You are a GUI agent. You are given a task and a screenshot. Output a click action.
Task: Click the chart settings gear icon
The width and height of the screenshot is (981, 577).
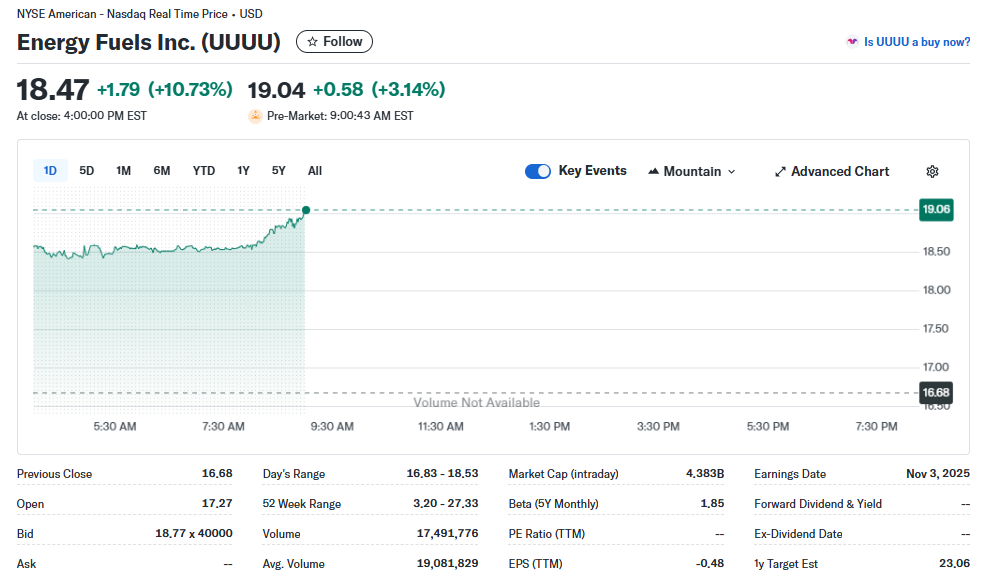click(x=932, y=171)
